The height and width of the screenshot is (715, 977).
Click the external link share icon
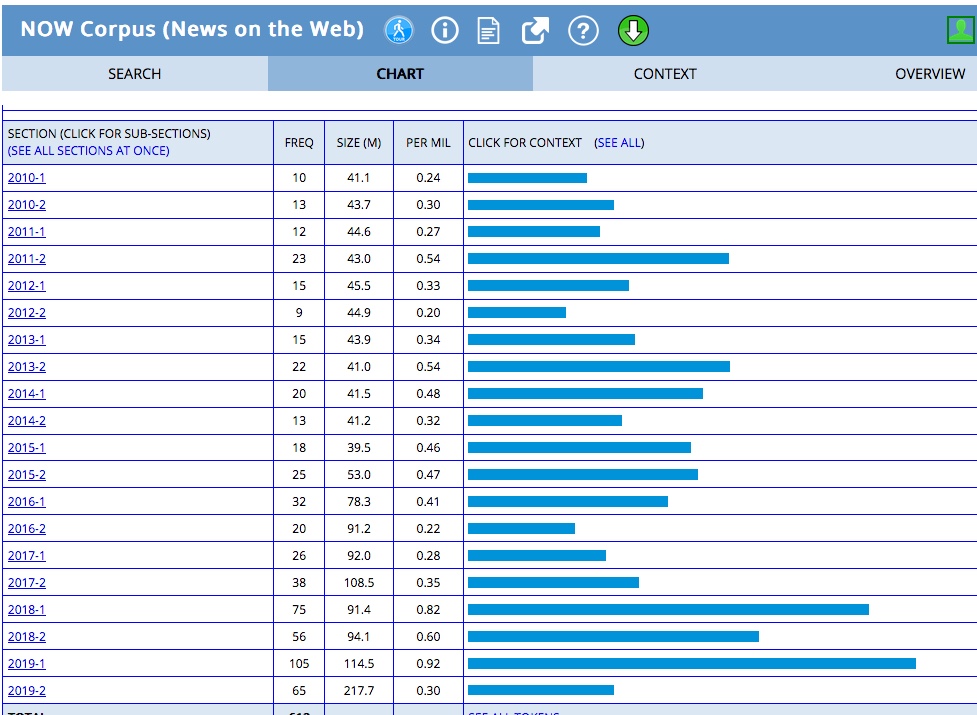[535, 30]
